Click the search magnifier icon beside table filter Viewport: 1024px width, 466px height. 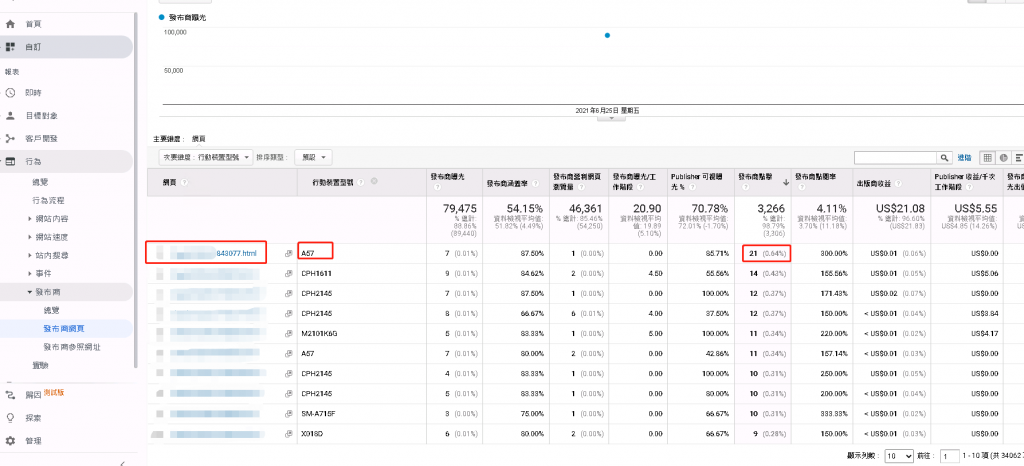coord(945,158)
